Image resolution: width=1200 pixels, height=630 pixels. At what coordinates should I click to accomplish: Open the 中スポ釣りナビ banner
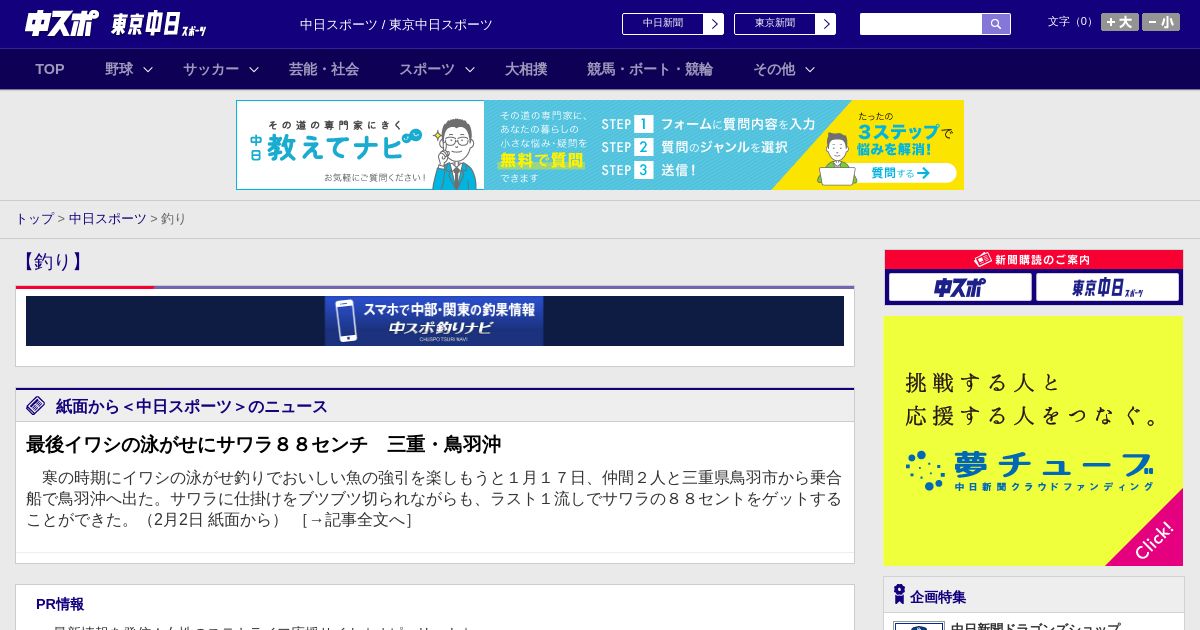(434, 321)
